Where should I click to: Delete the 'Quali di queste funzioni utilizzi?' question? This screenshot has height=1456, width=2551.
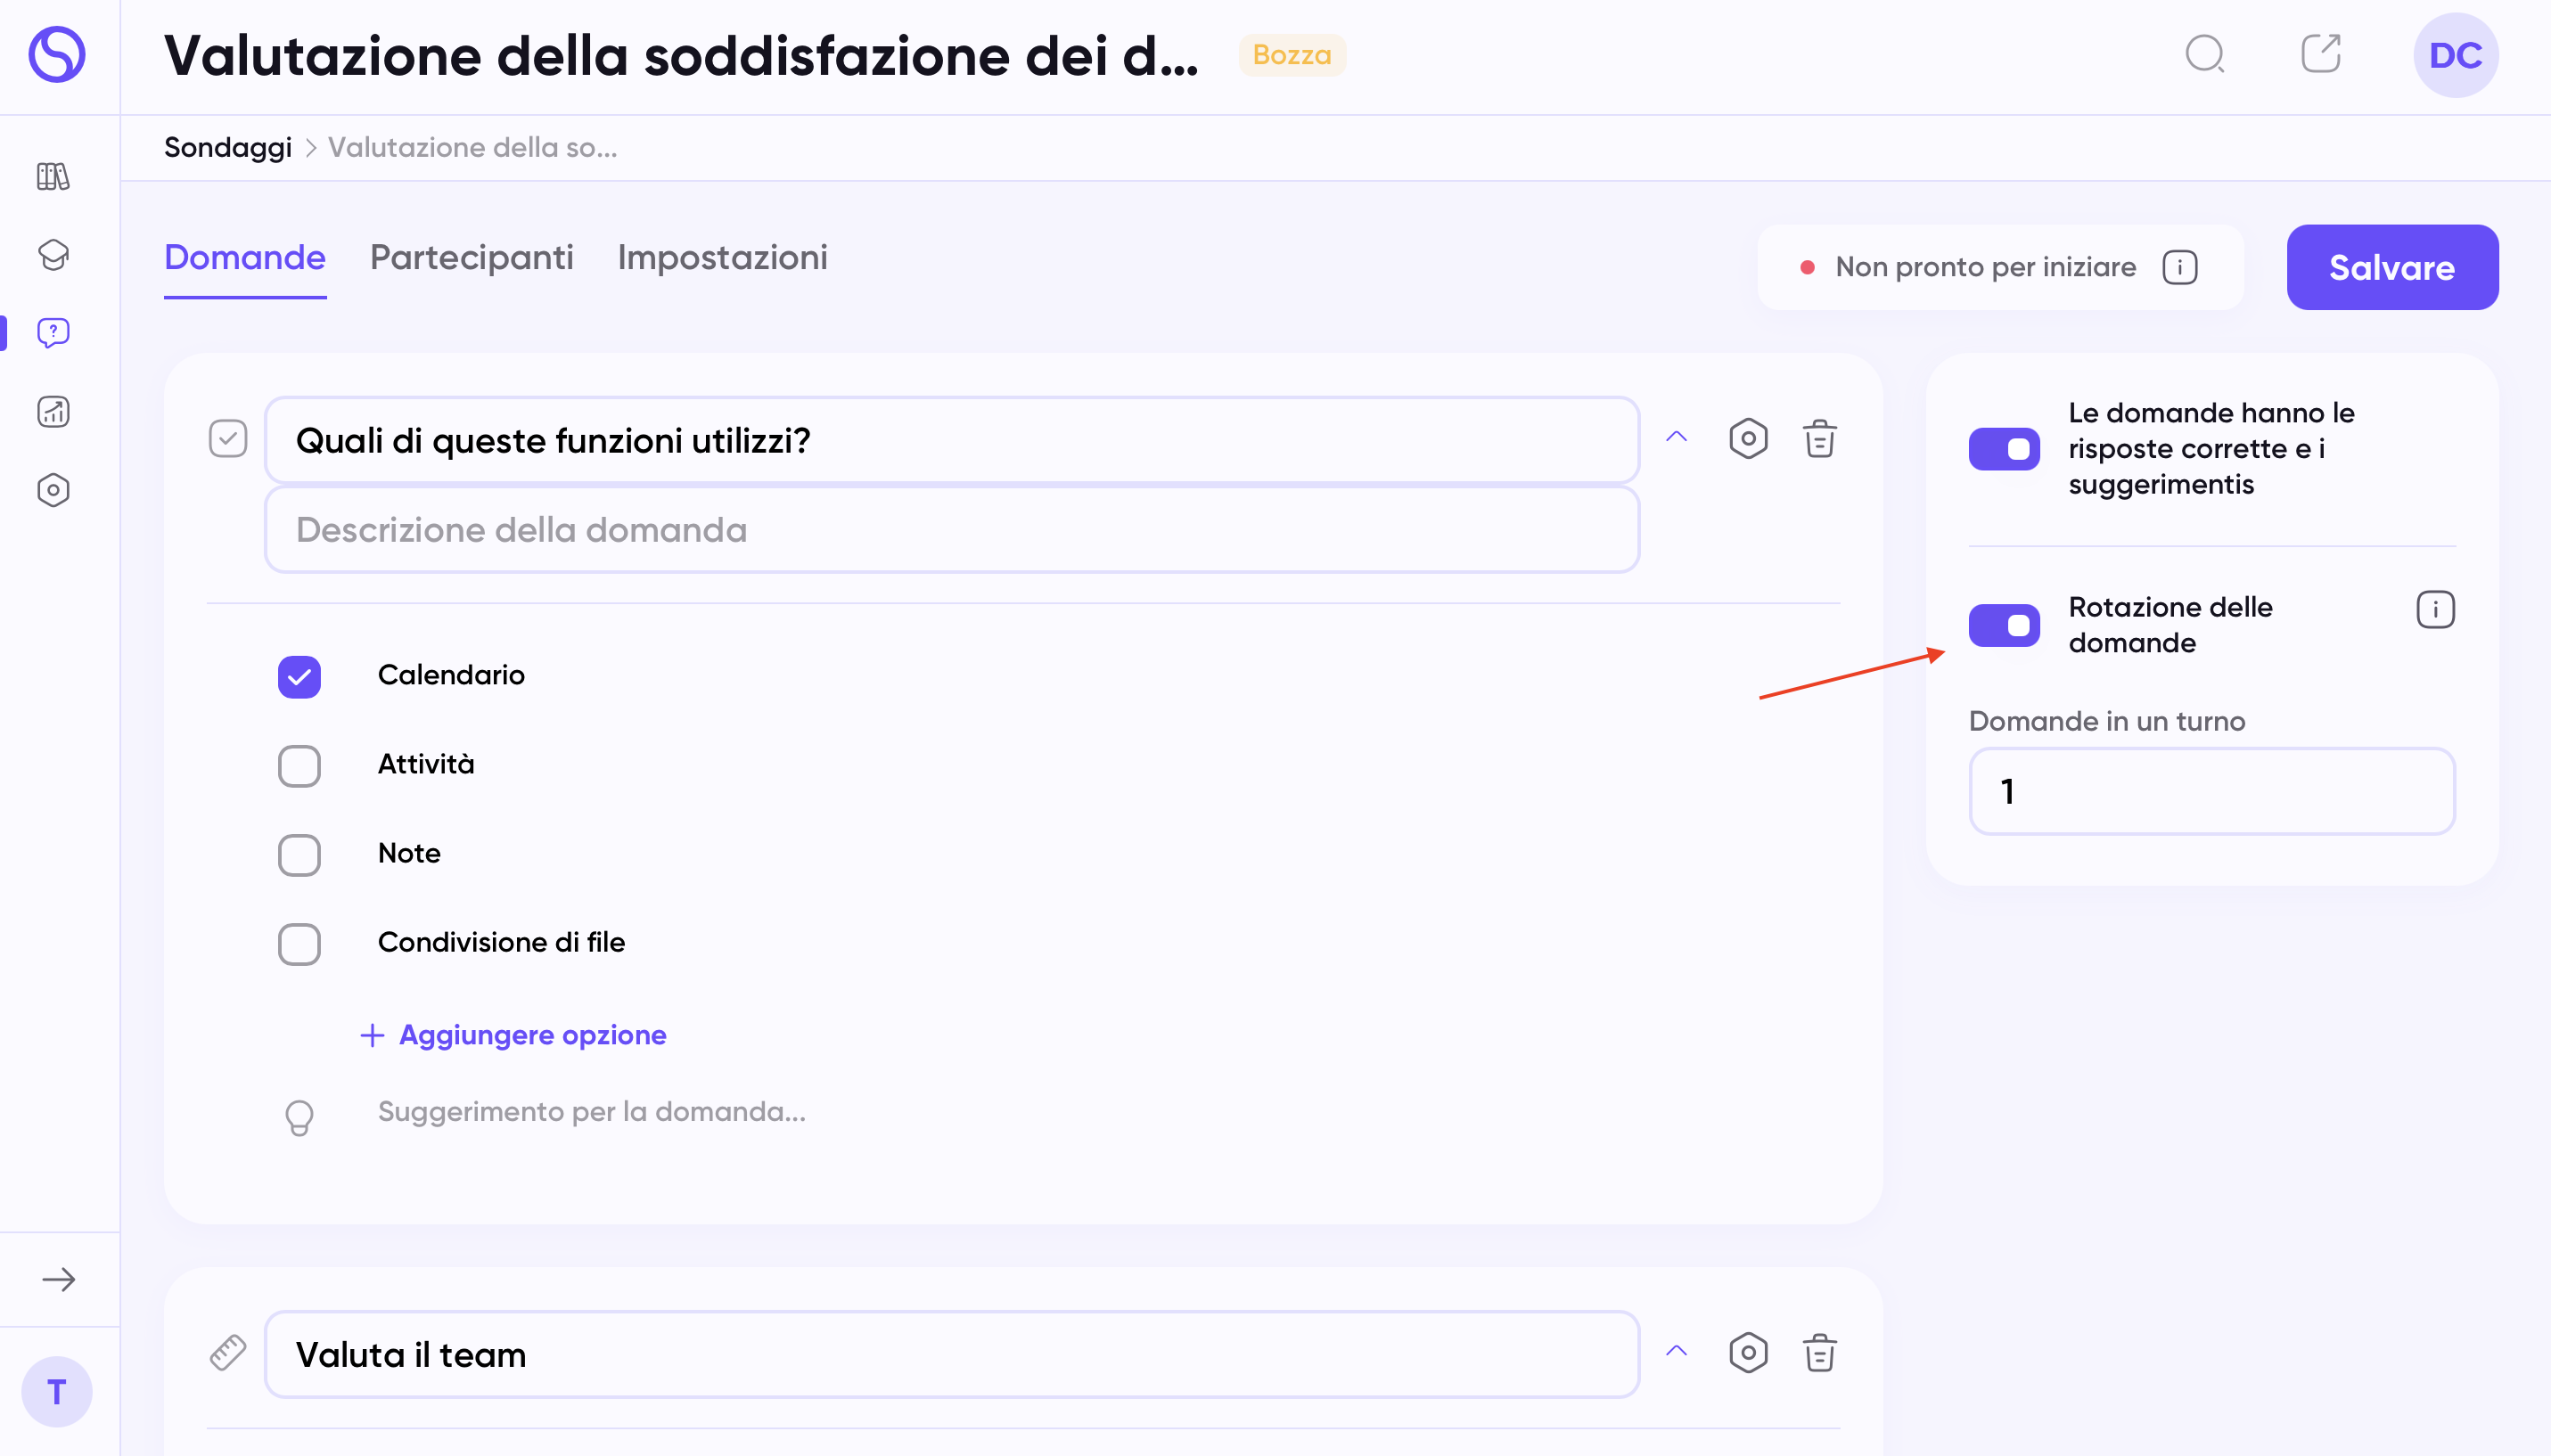point(1819,439)
